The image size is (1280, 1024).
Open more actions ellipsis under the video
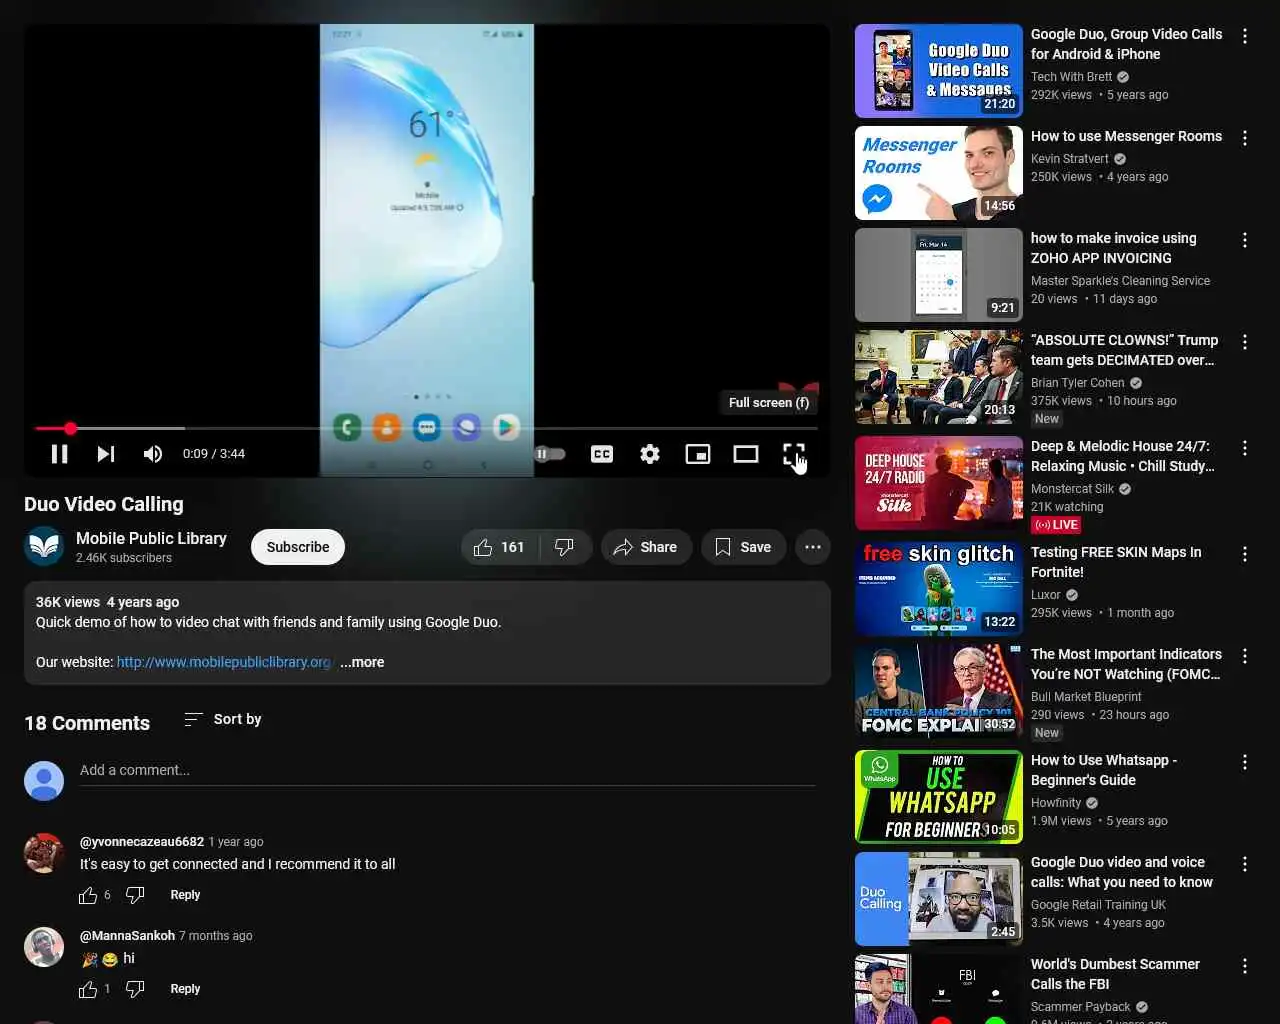(x=813, y=547)
